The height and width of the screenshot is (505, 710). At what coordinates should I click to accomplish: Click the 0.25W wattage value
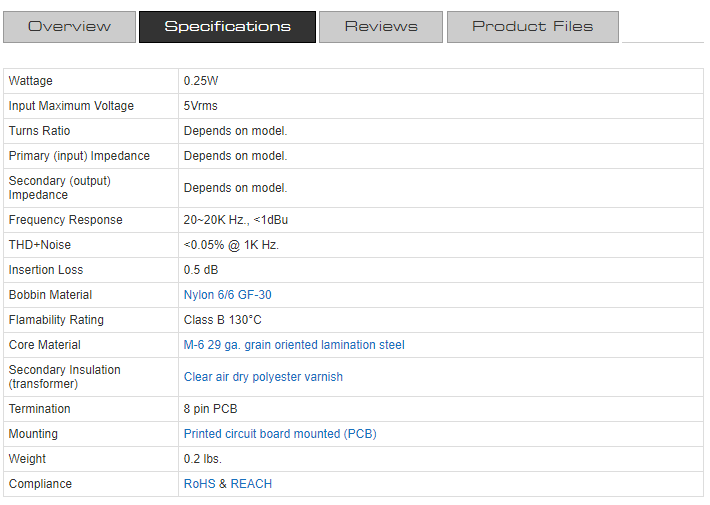point(201,81)
